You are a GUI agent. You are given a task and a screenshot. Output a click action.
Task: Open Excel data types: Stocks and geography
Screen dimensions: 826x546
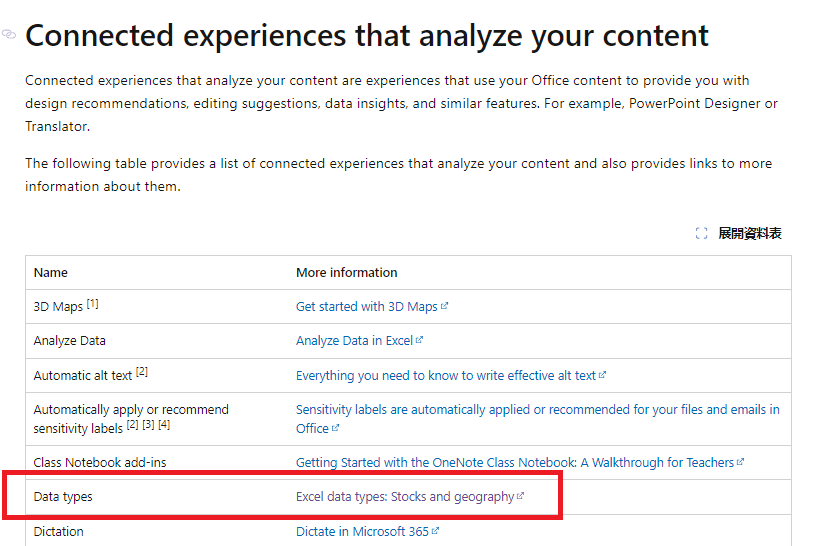pos(404,497)
